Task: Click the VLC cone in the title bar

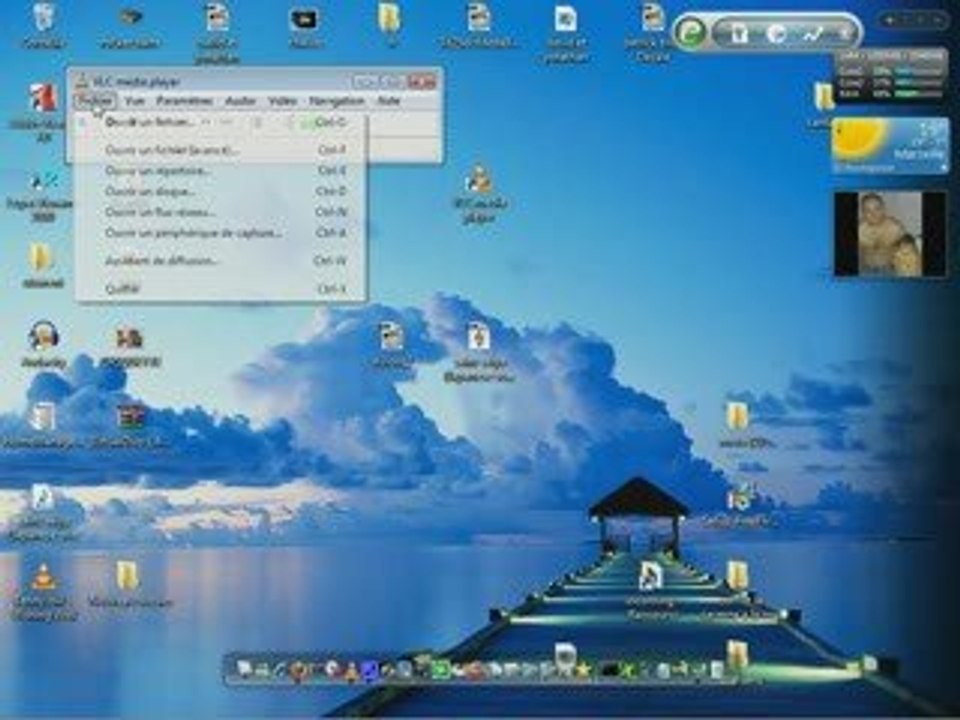Action: pyautogui.click(x=81, y=81)
